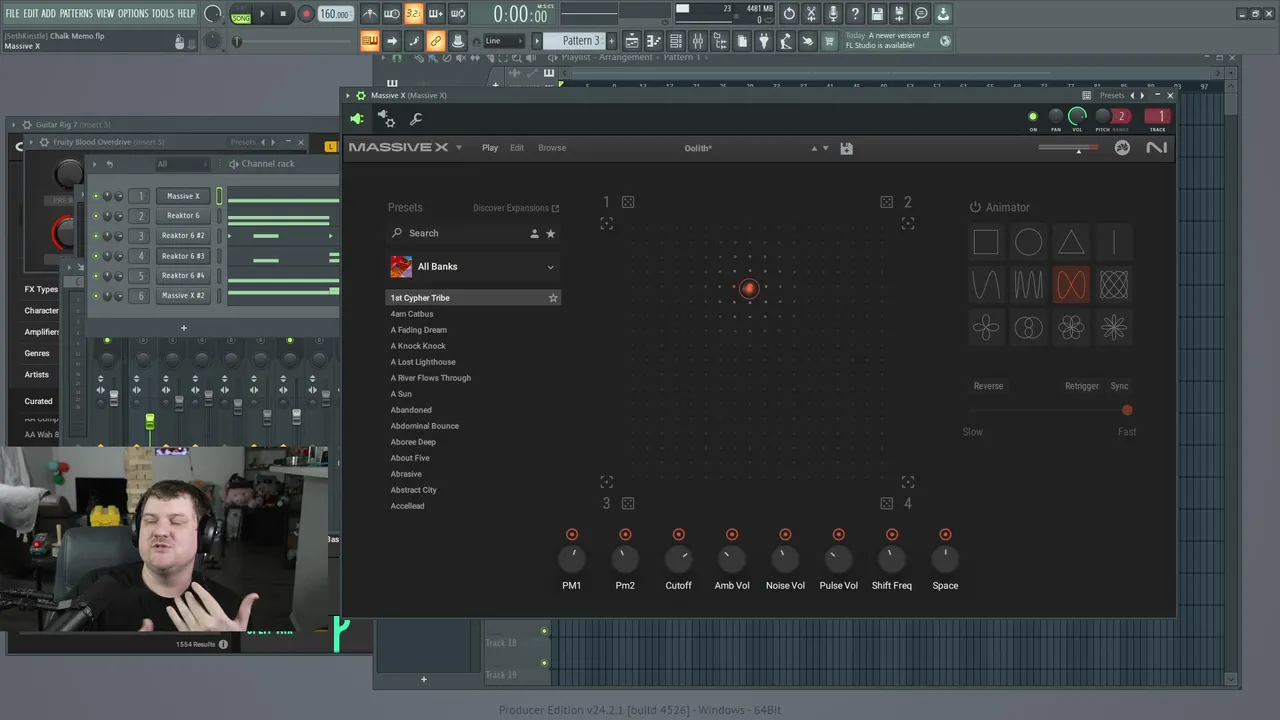
Task: Toggle Song/Pattern mode button
Action: (x=241, y=14)
